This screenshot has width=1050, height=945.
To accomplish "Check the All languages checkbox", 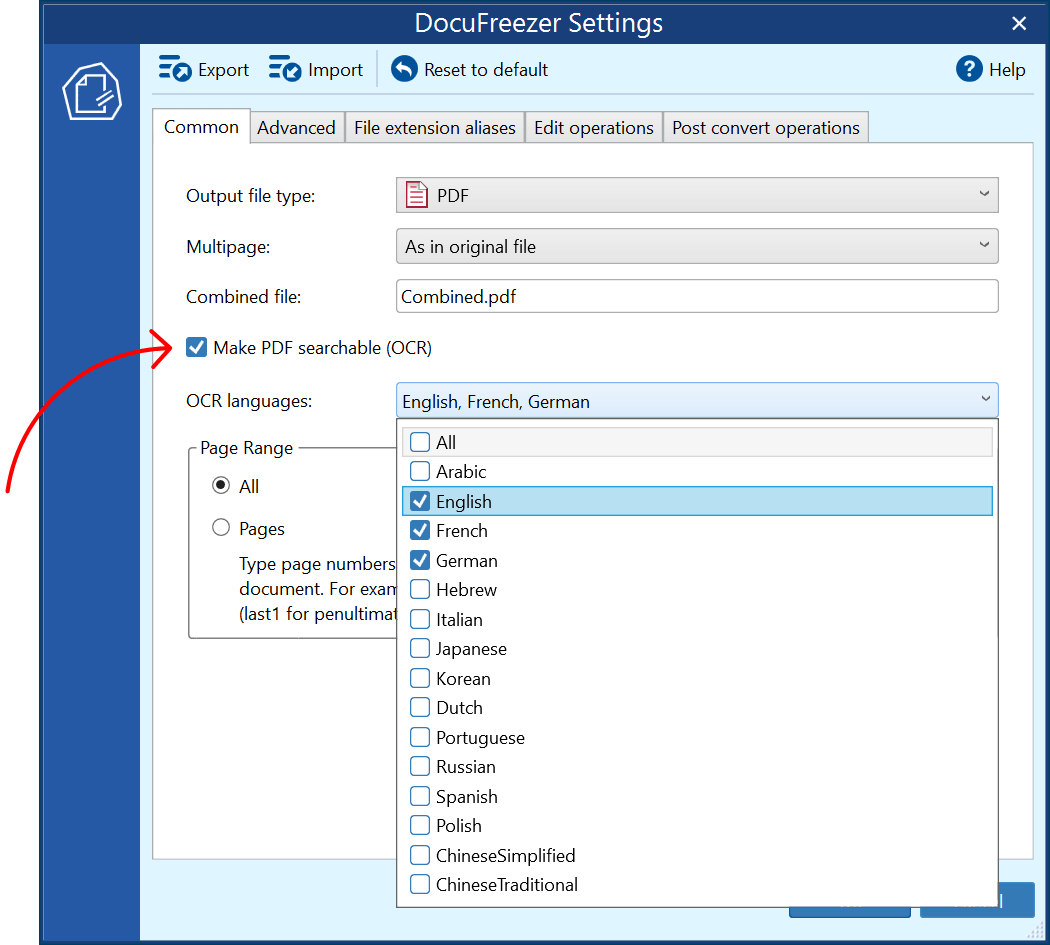I will tap(419, 441).
